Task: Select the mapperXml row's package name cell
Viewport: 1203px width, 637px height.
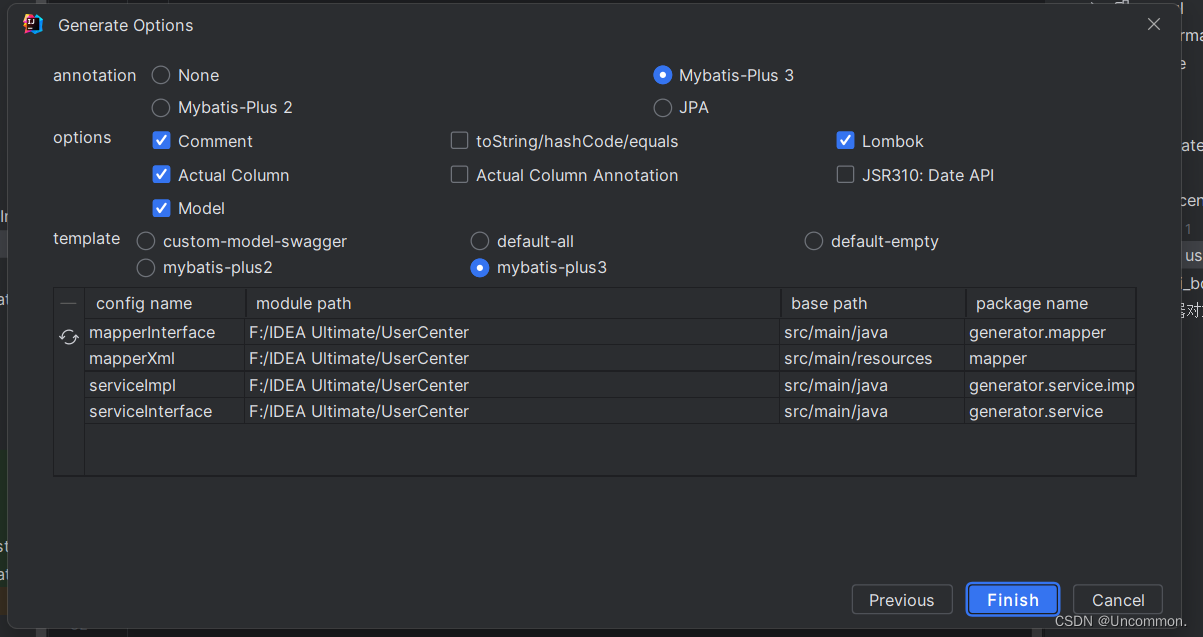Action: [1049, 358]
